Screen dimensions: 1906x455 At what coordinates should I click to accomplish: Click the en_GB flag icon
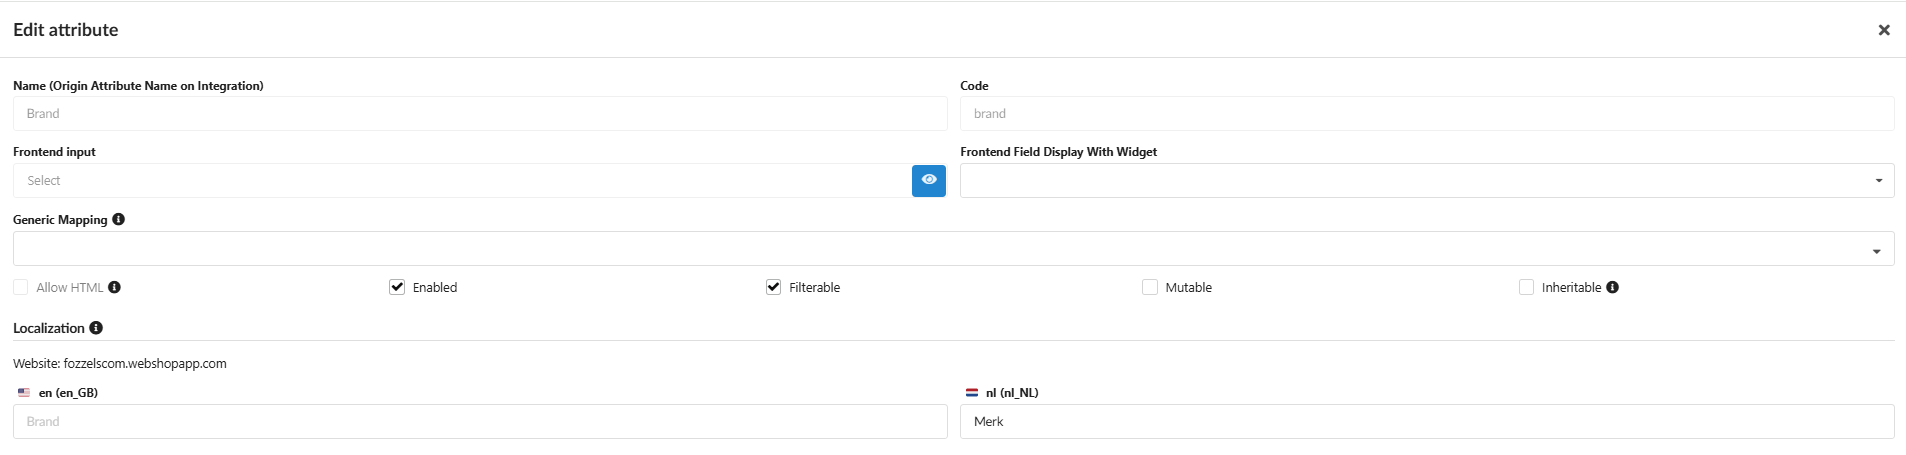24,393
